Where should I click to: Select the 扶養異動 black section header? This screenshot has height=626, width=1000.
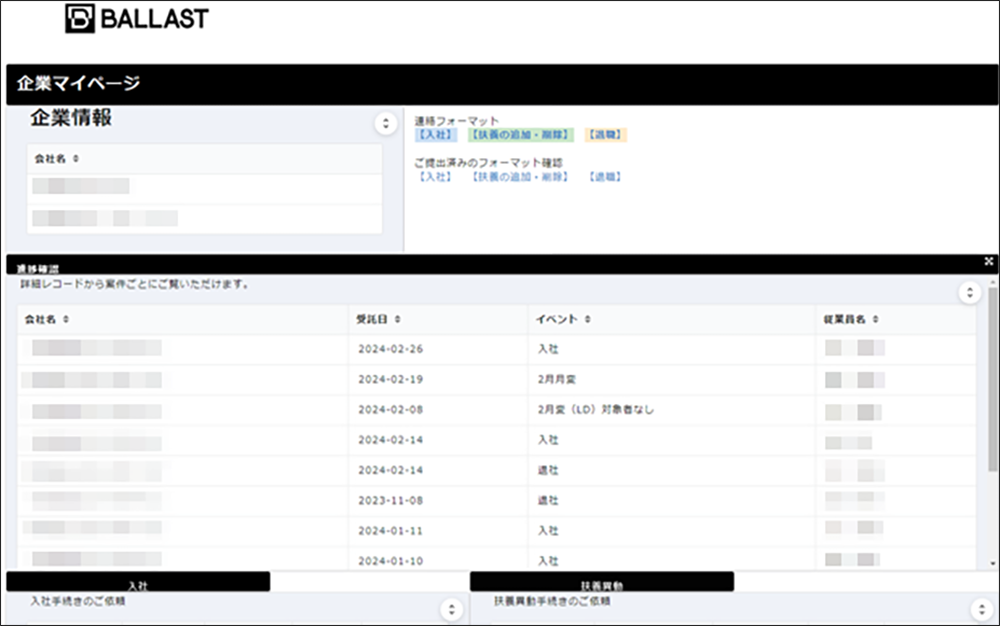click(x=601, y=582)
